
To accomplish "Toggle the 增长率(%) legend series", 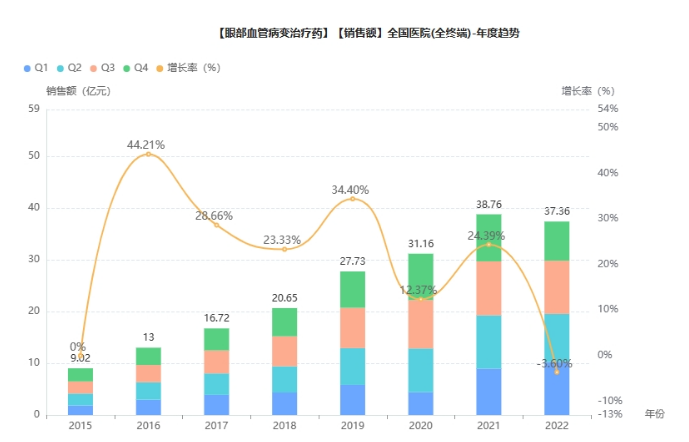I will click(x=188, y=68).
